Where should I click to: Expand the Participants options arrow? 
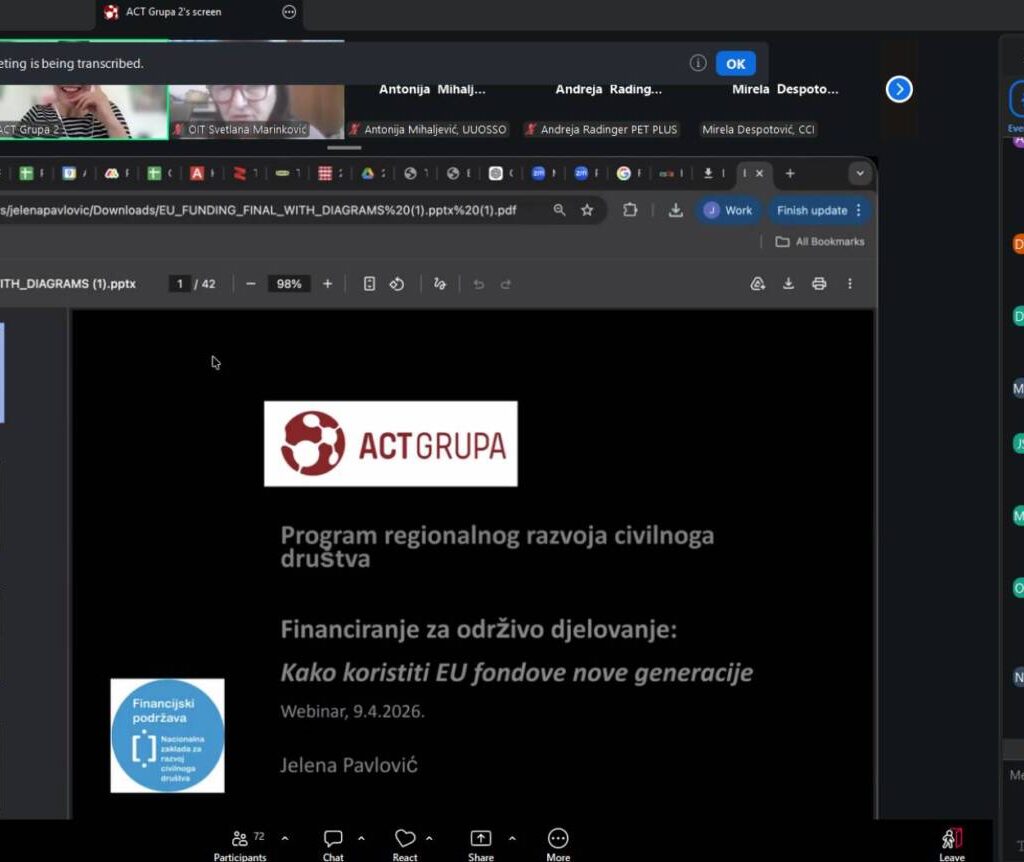click(285, 838)
